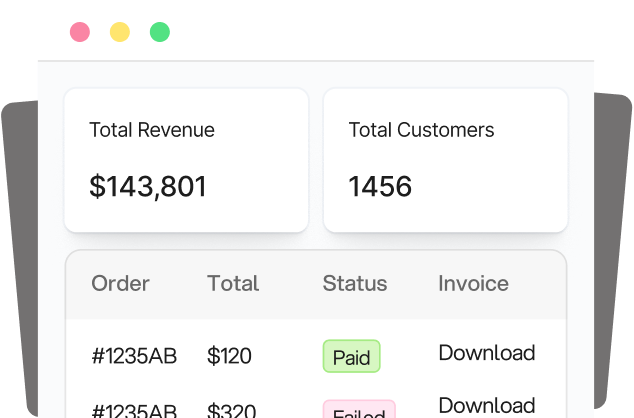
Task: Select the Total Customers card title
Action: [421, 130]
